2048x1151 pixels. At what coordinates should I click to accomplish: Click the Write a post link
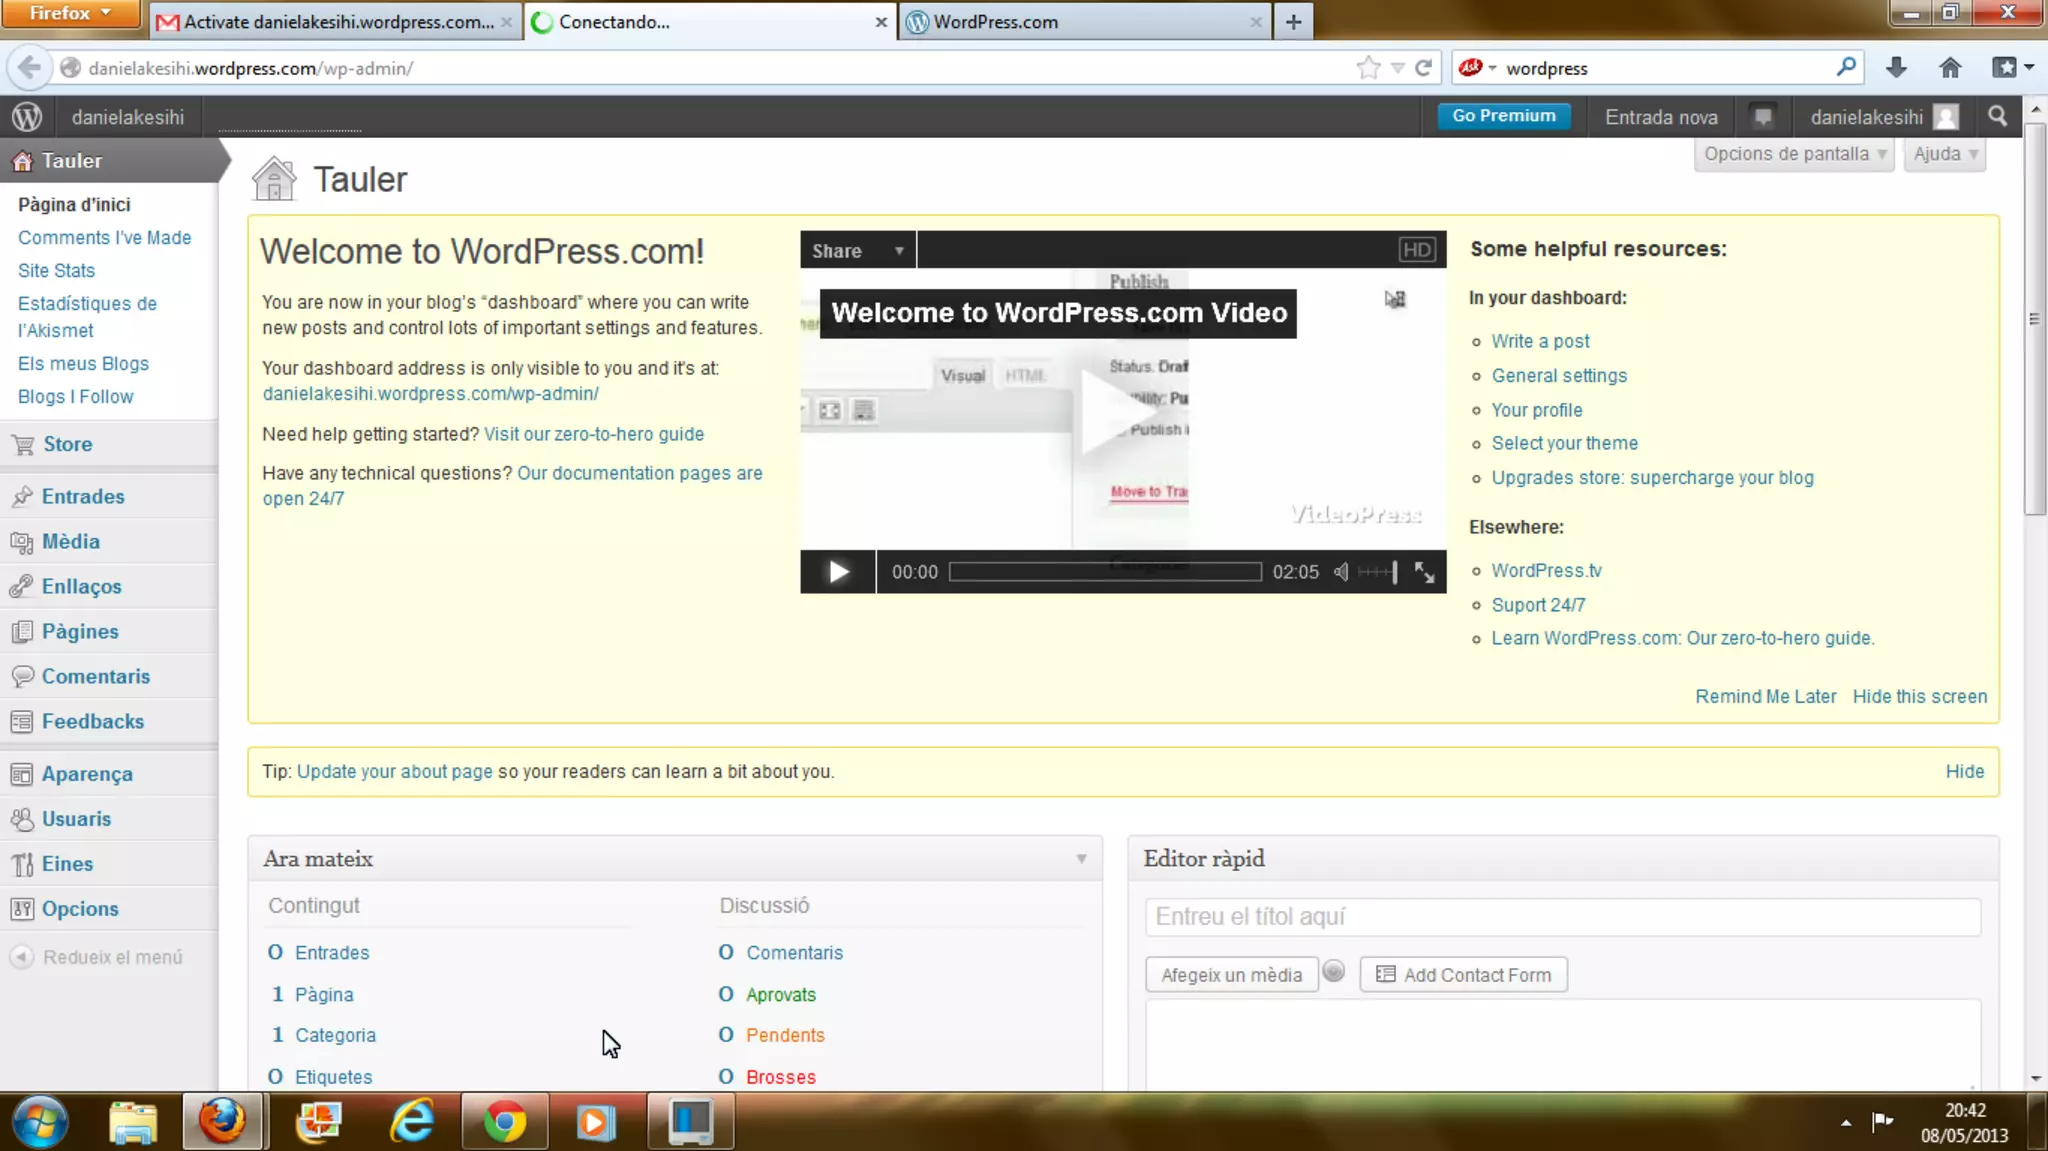(x=1540, y=341)
